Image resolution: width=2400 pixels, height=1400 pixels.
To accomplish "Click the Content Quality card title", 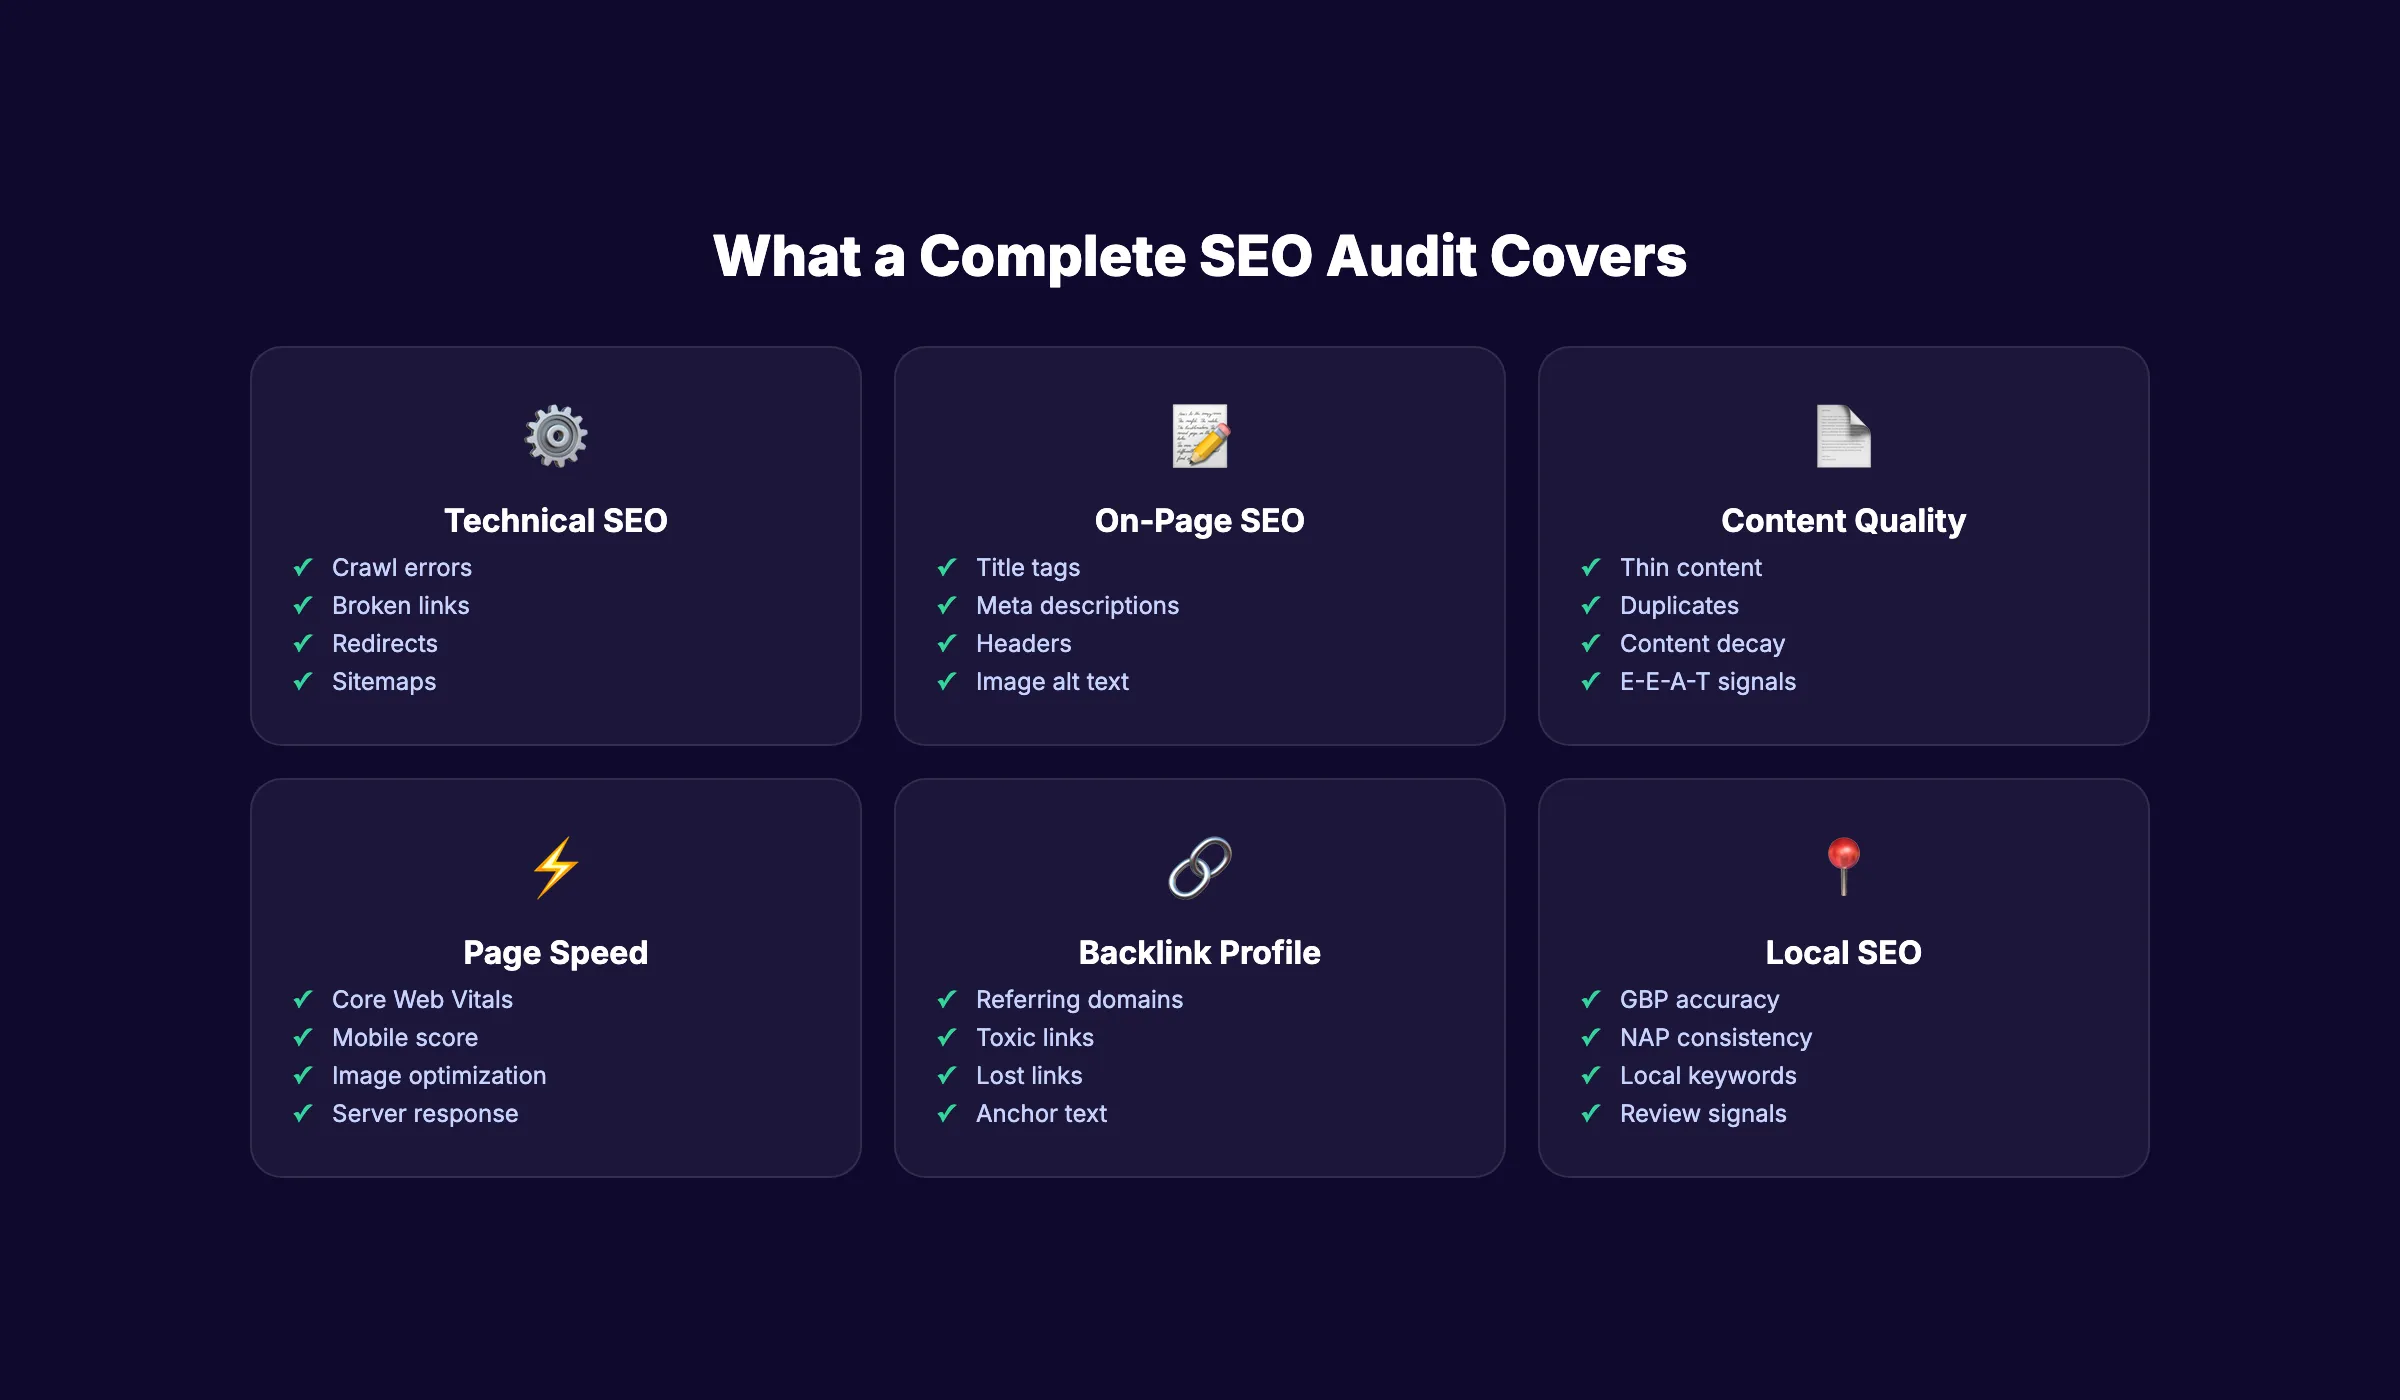I will 1843,520.
